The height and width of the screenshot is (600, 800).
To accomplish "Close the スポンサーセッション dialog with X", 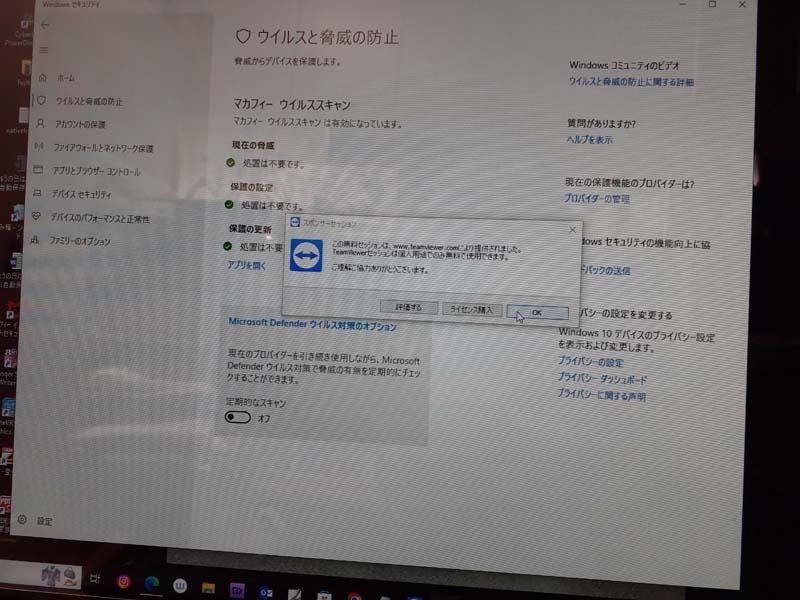I will click(572, 230).
